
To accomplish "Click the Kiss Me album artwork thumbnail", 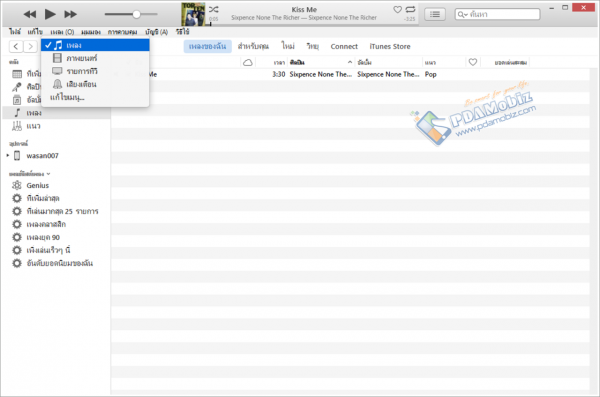I will click(x=193, y=14).
